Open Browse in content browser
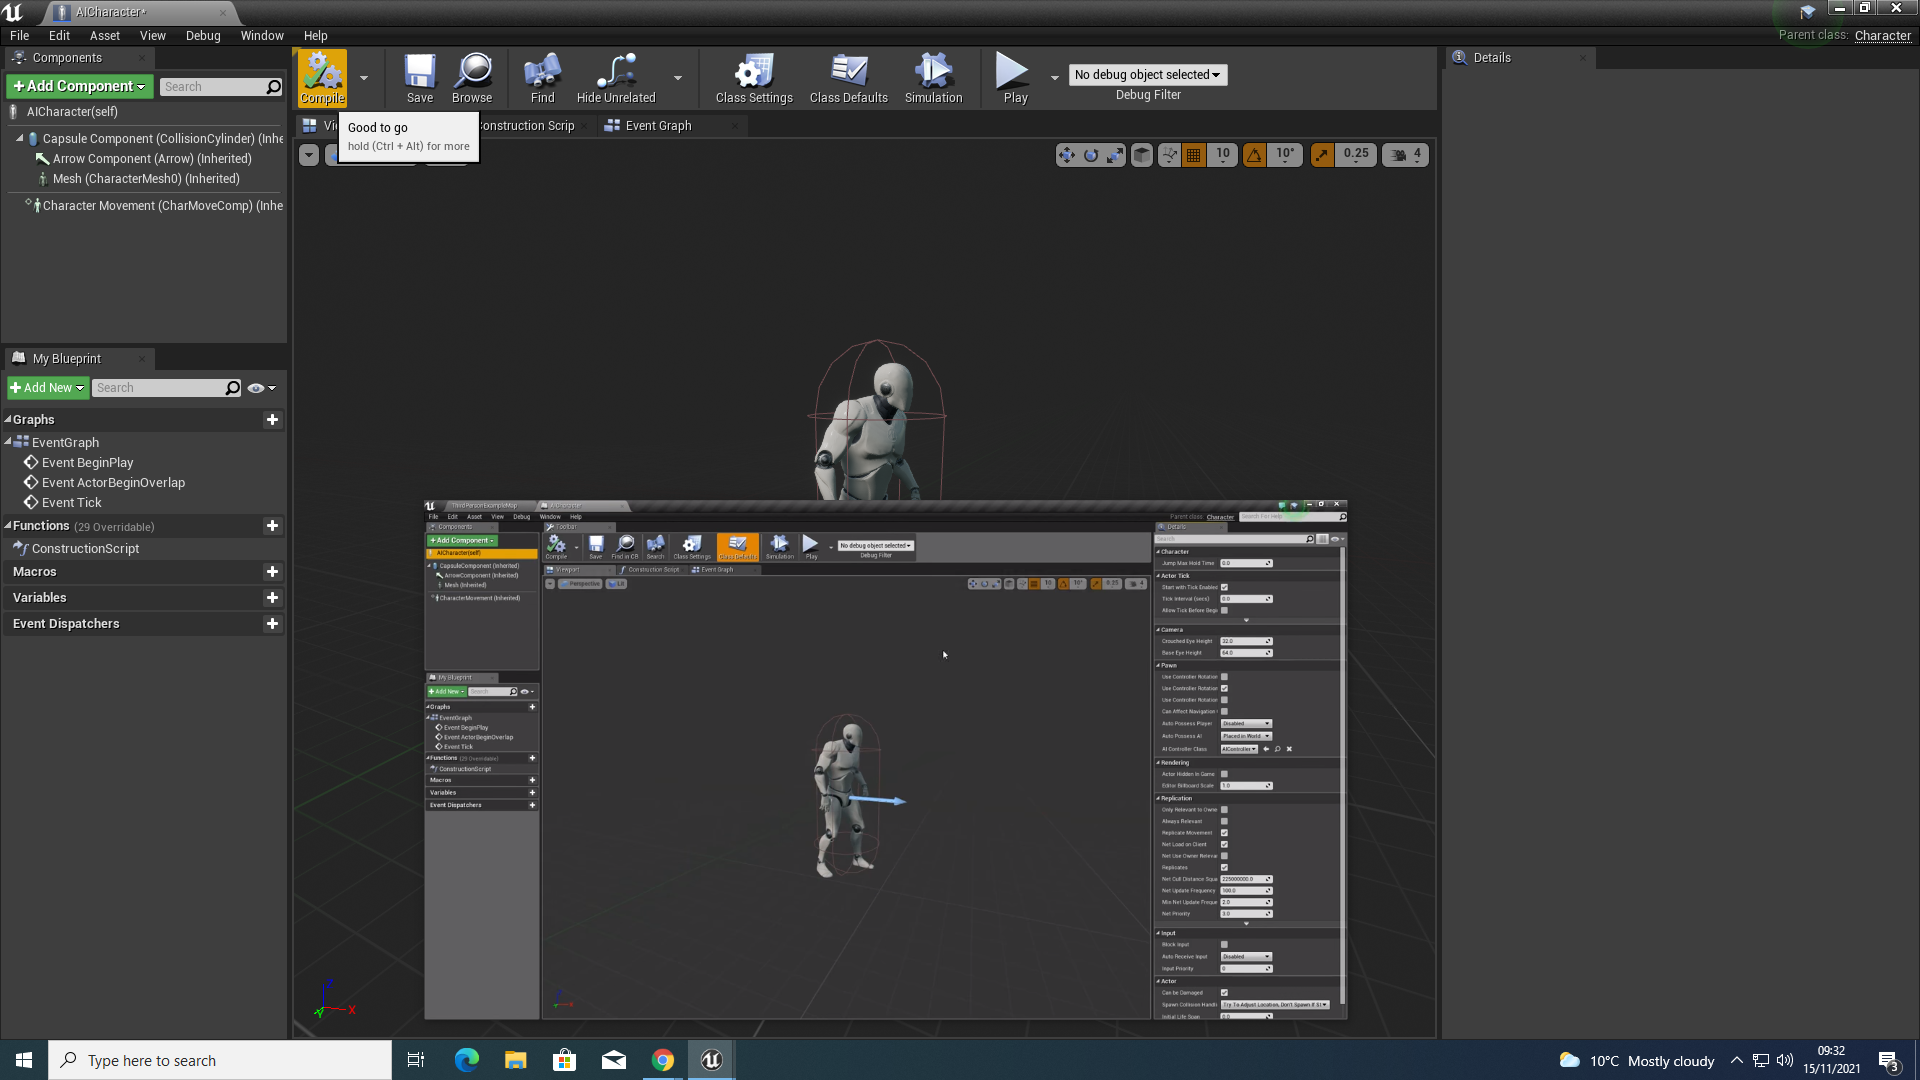This screenshot has width=1920, height=1080. (x=472, y=78)
